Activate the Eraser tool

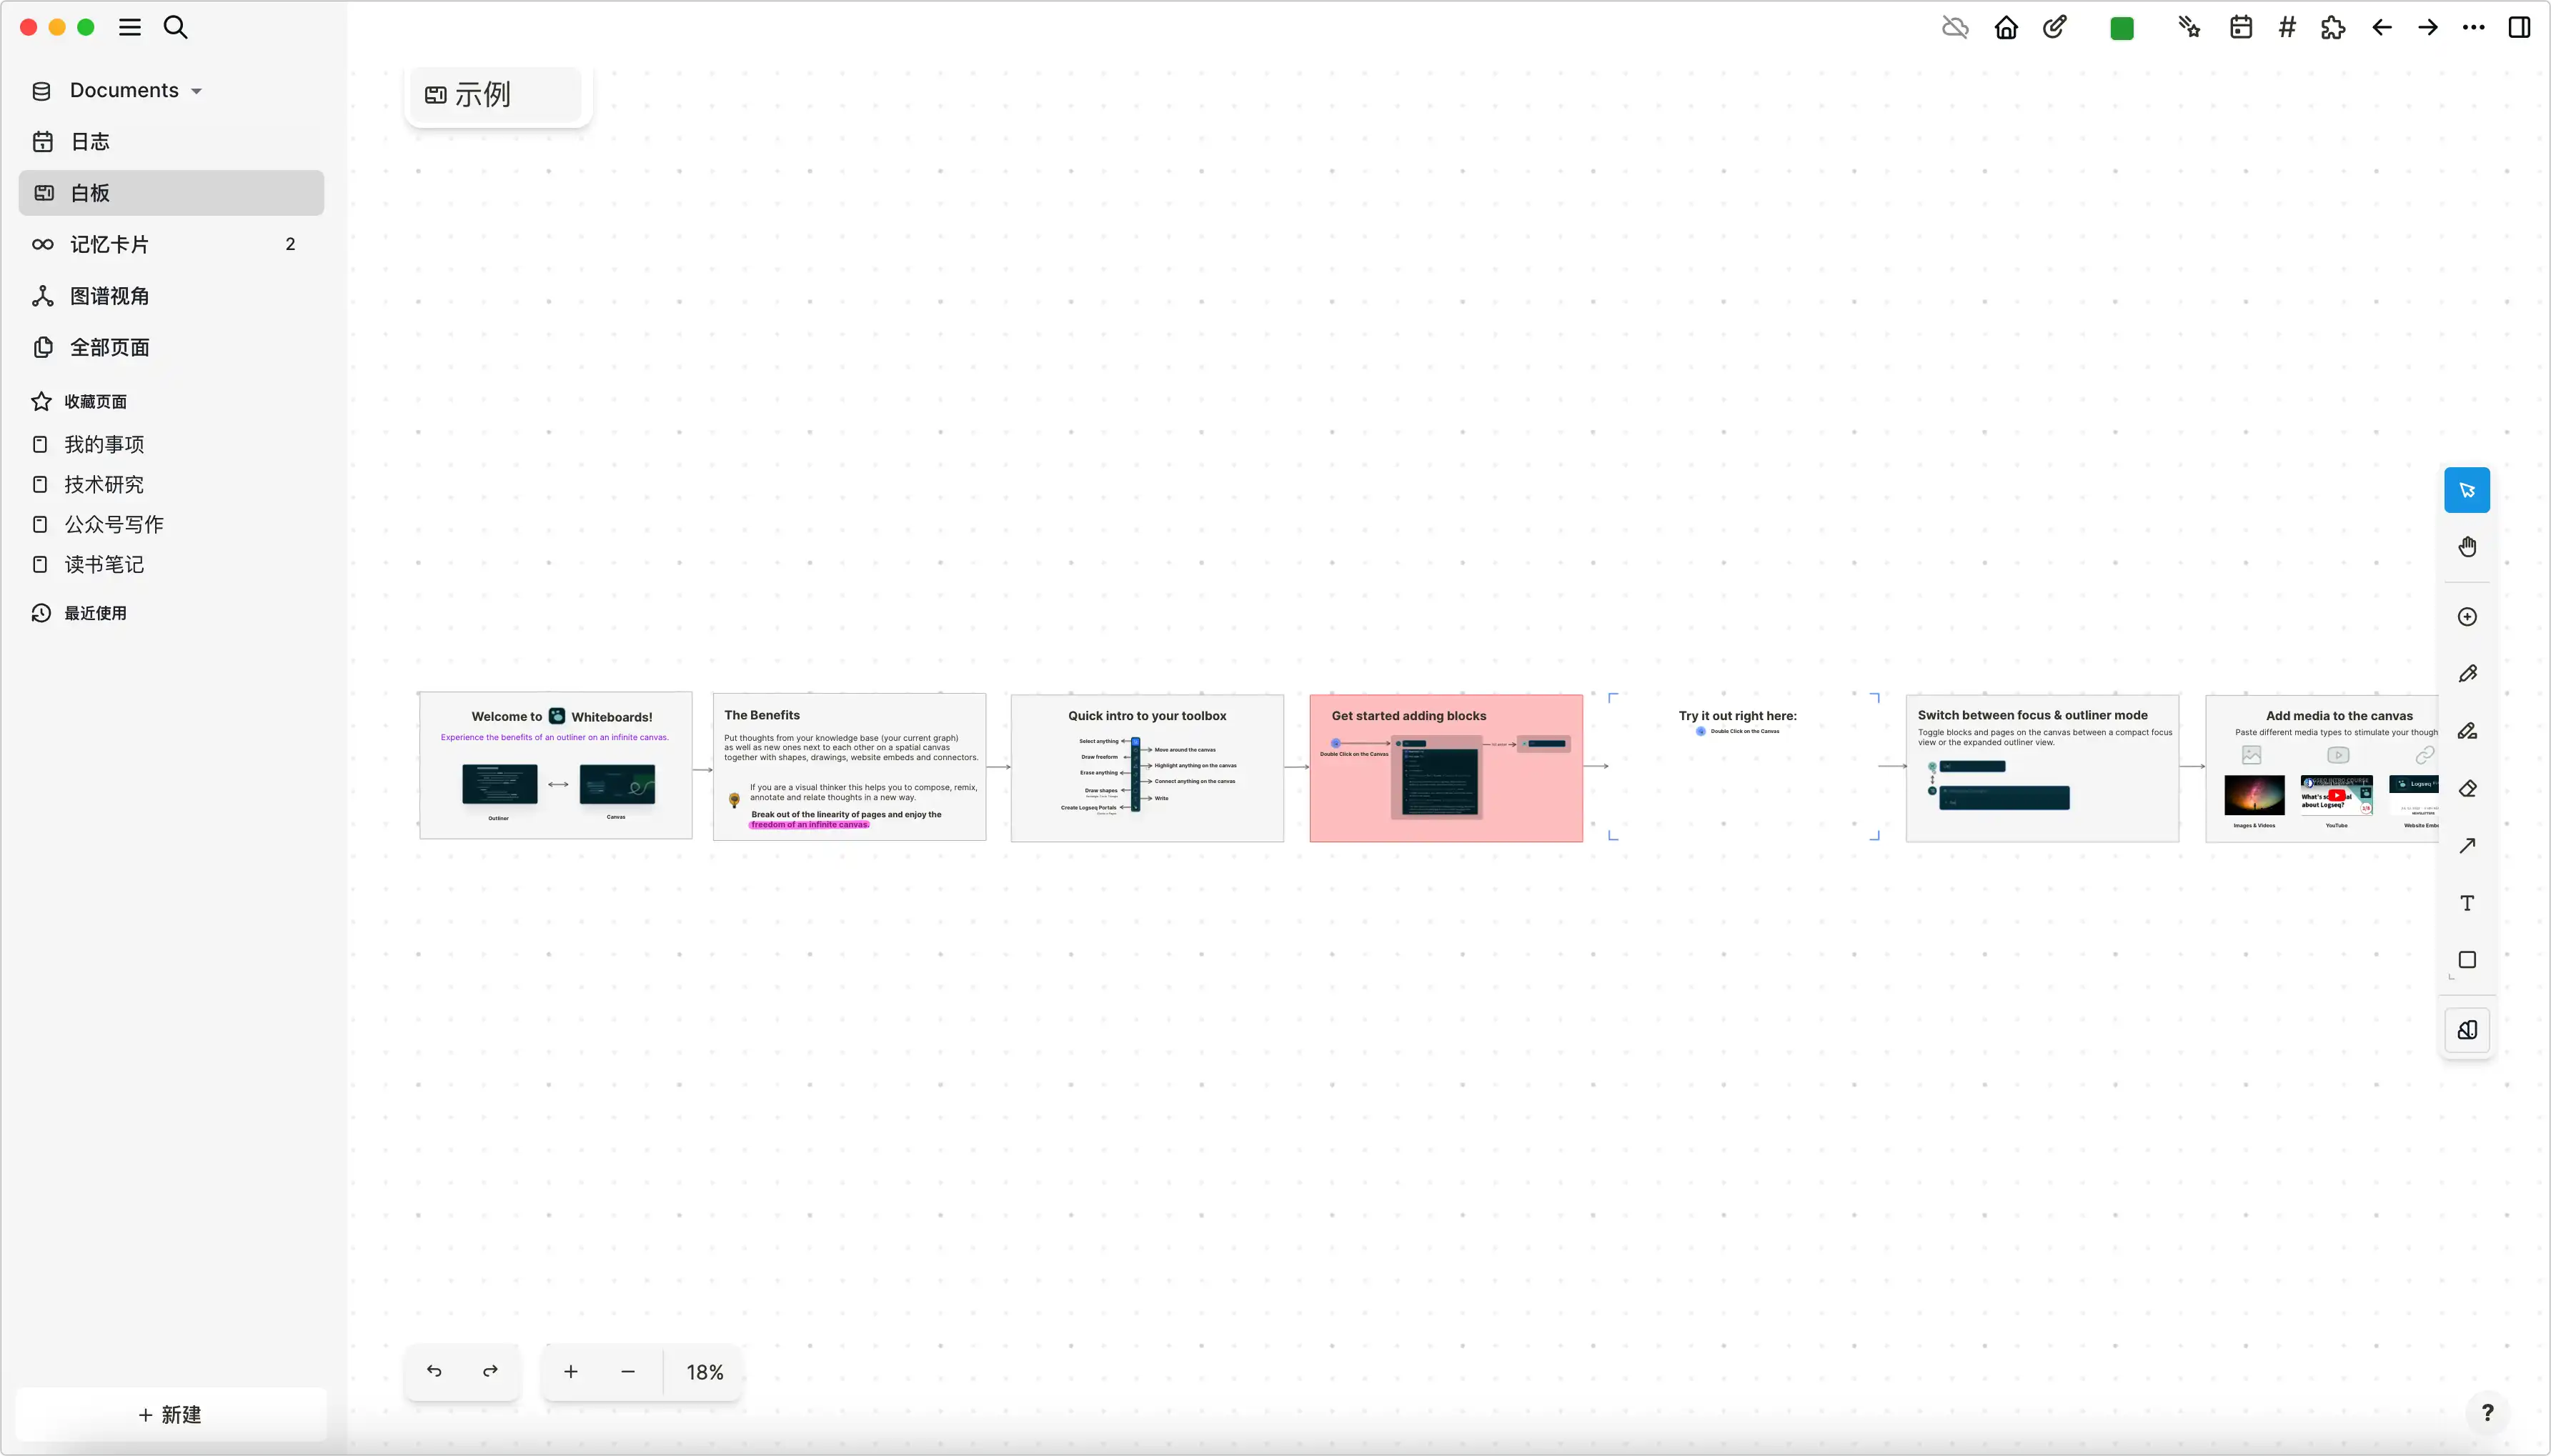[x=2467, y=789]
